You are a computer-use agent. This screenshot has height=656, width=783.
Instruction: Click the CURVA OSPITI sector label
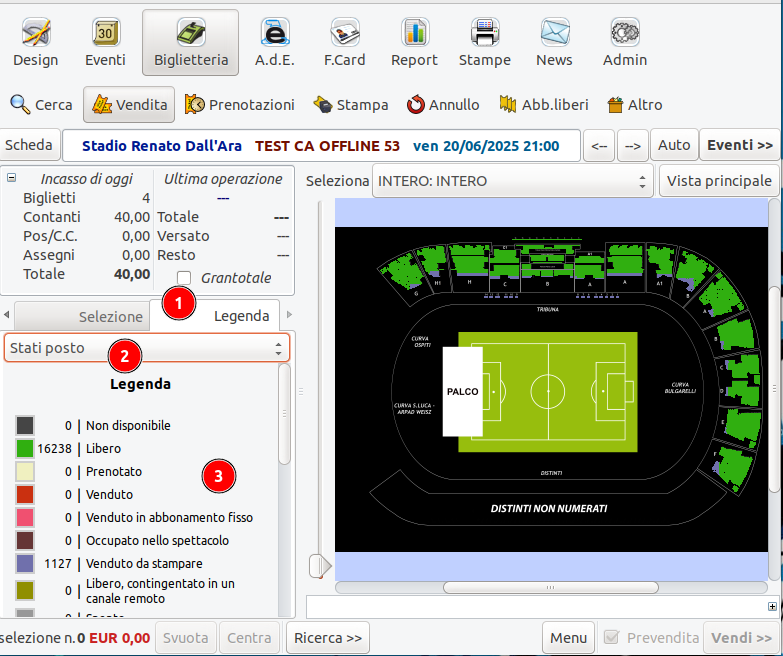[x=420, y=341]
